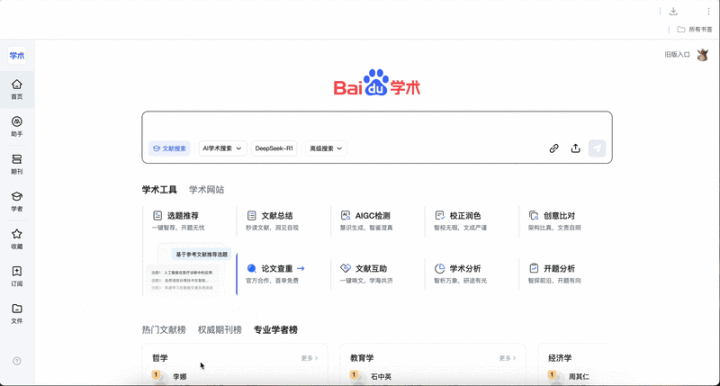This screenshot has height=386, width=720.
Task: Click the 经济学 card heading
Action: 560,358
